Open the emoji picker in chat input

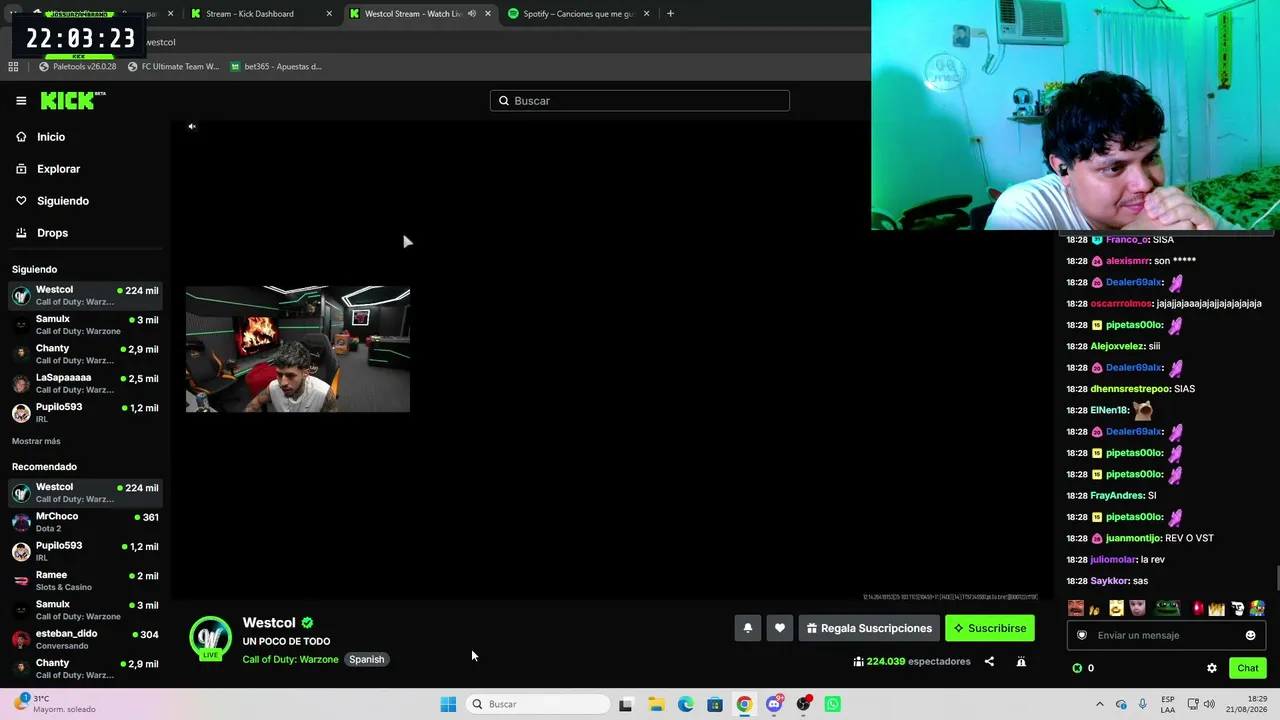click(1250, 635)
